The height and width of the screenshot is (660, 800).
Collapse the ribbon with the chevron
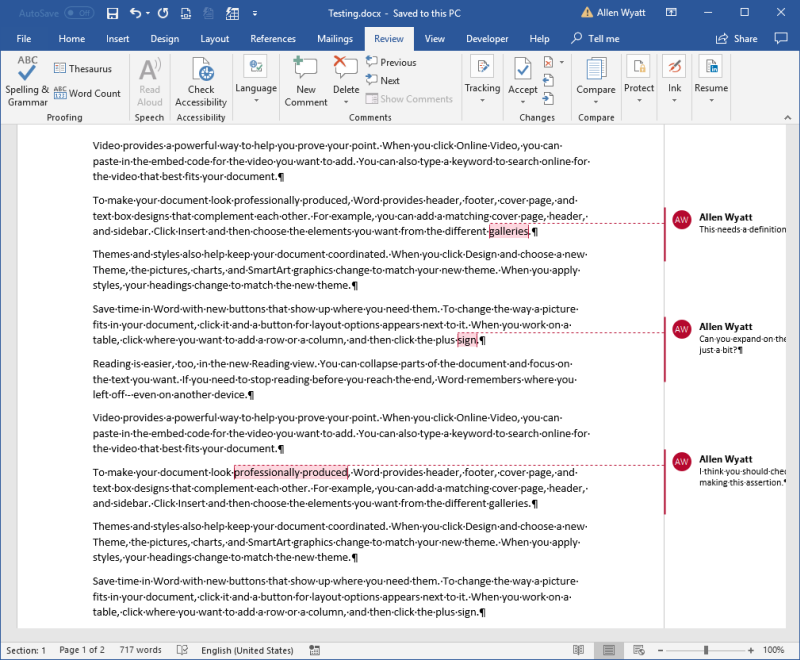click(788, 117)
